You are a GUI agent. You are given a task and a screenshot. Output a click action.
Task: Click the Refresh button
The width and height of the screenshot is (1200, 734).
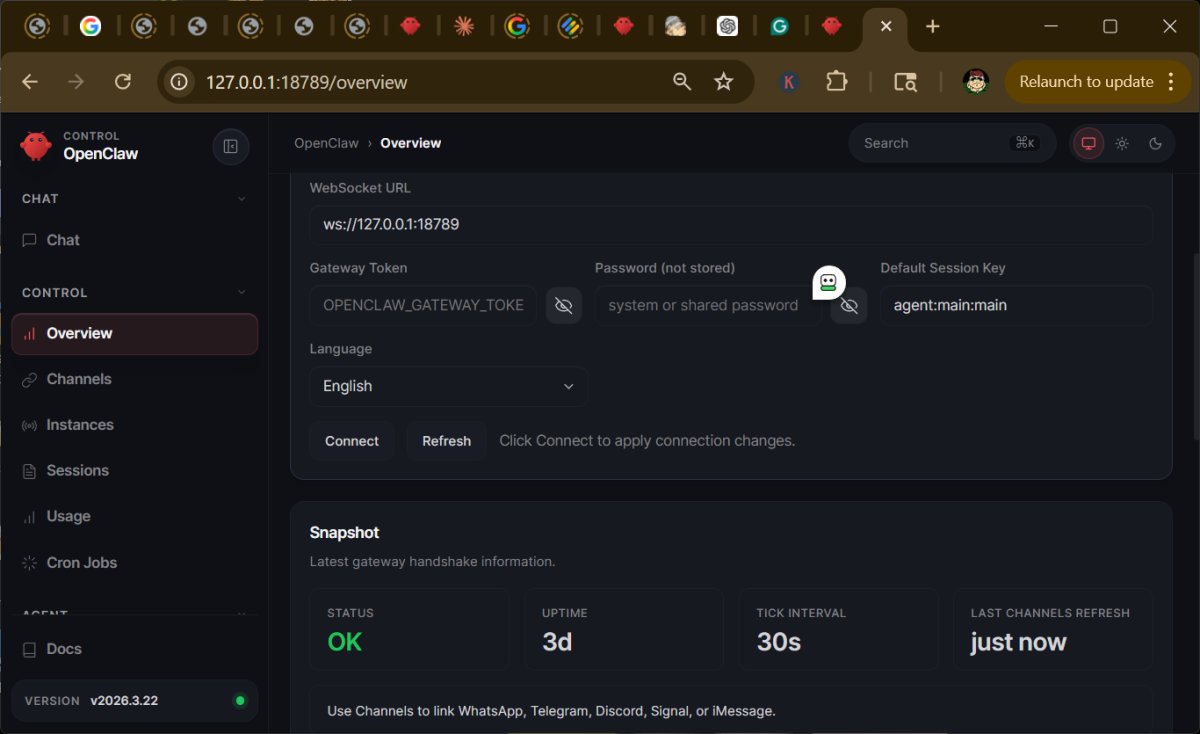click(x=446, y=441)
